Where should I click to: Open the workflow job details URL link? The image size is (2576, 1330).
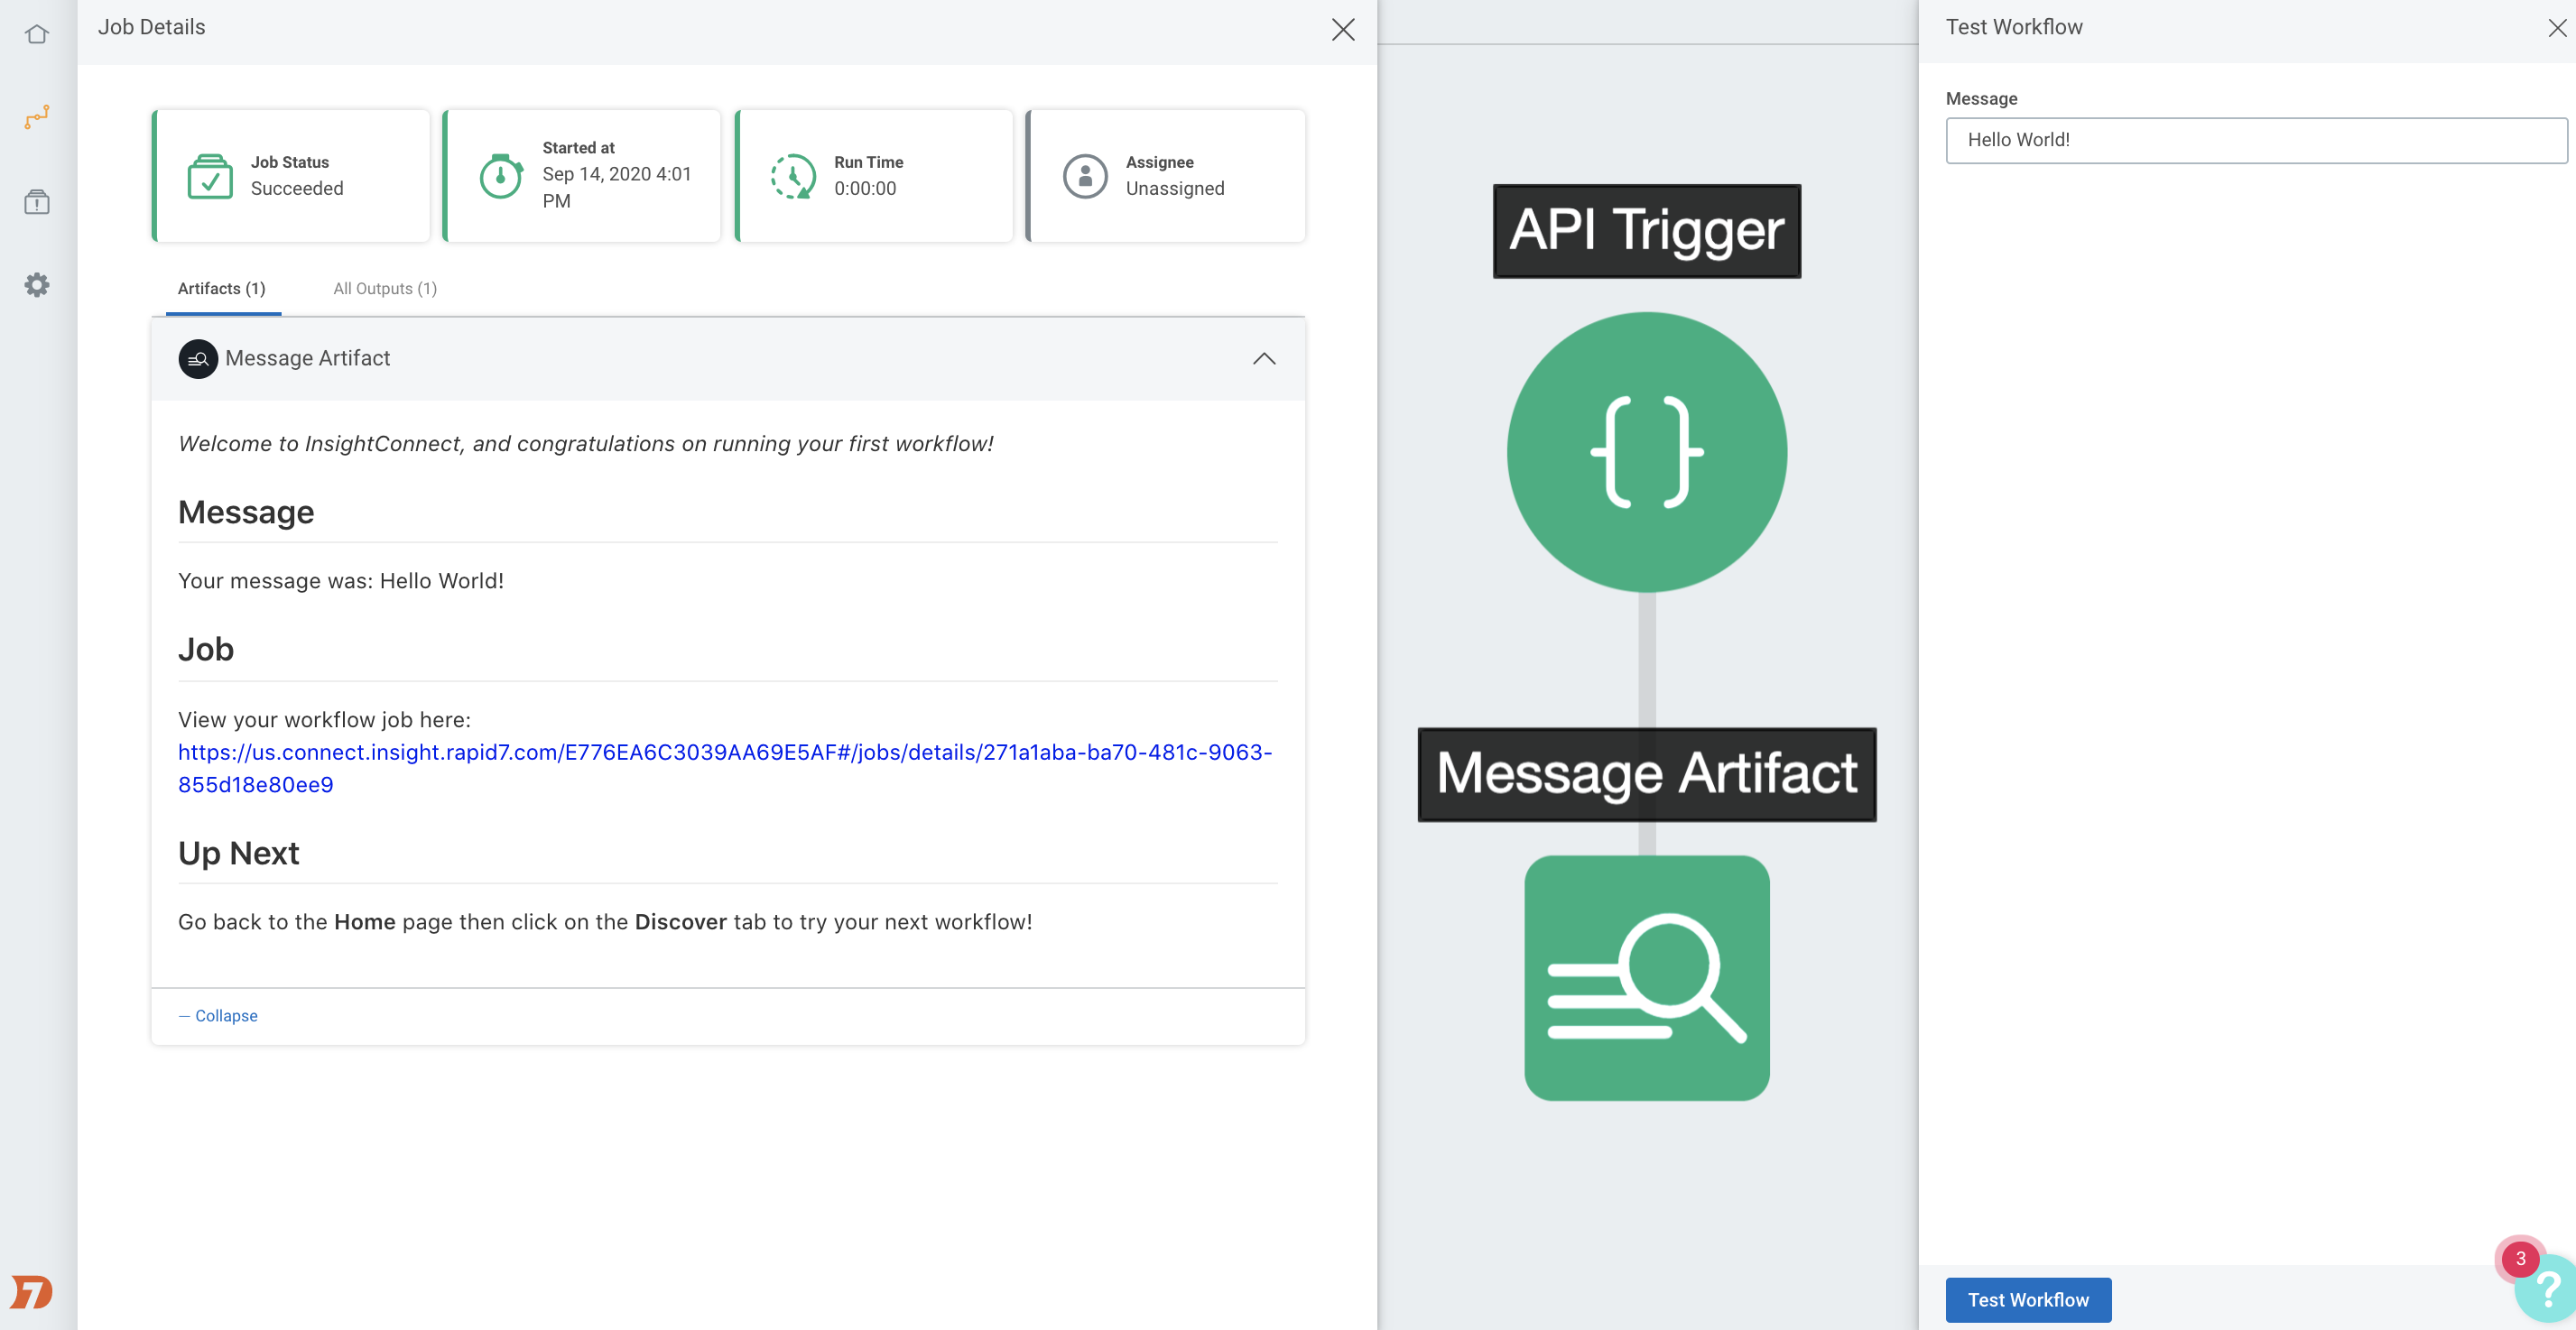point(725,768)
